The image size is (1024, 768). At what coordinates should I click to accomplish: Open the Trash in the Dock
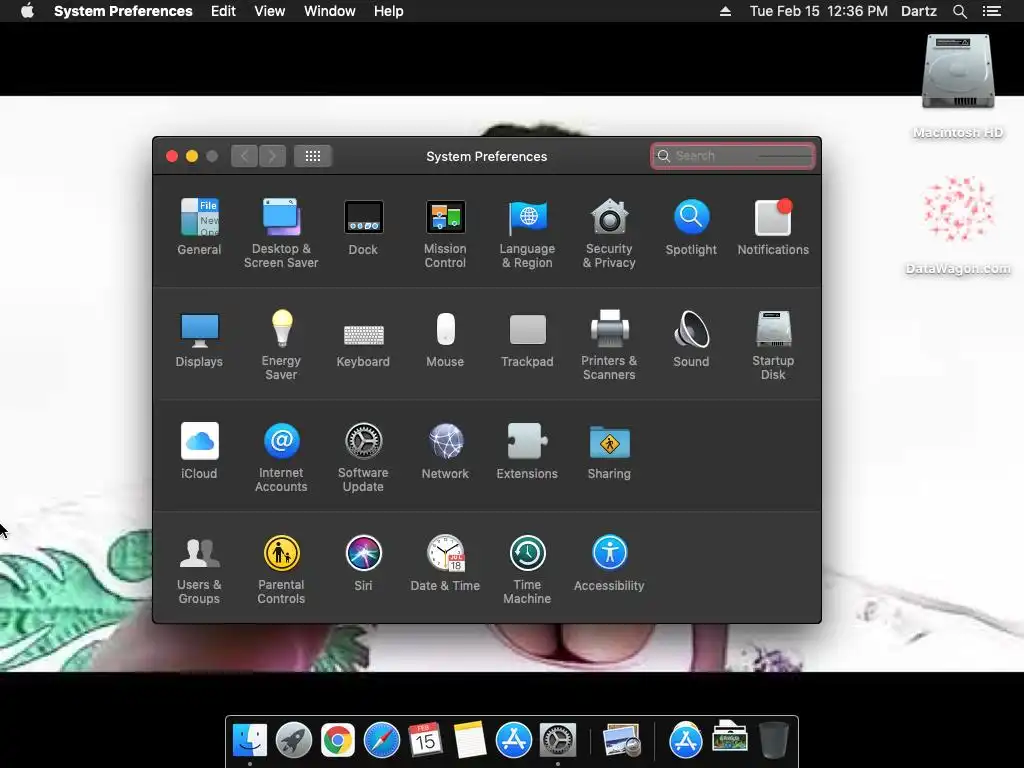(774, 741)
